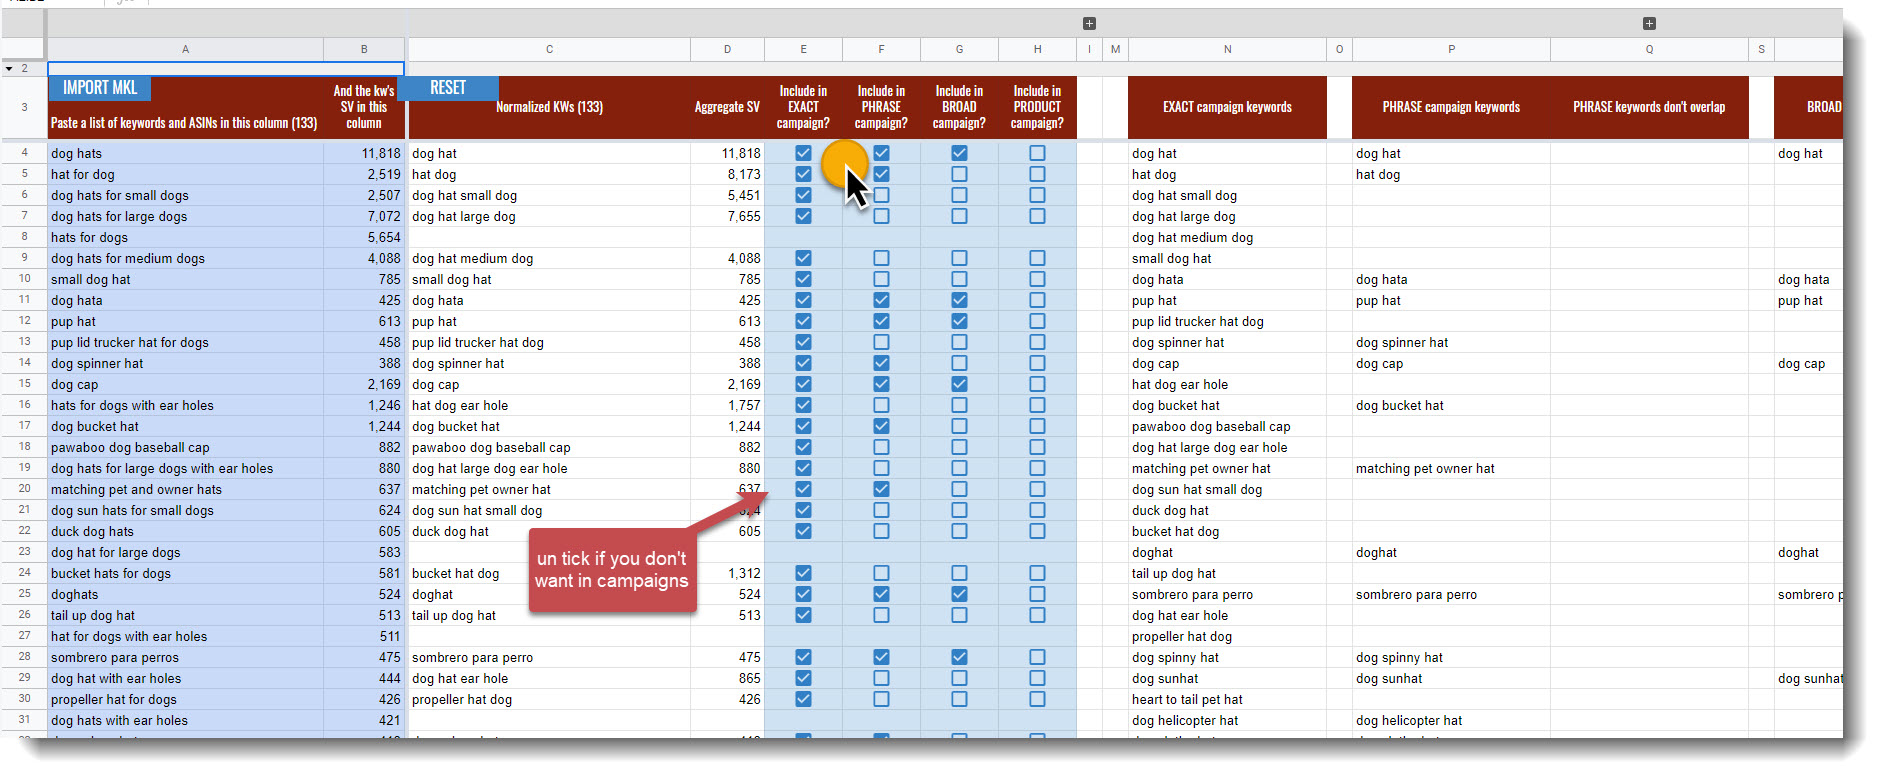Select column P header
Screen dimensions: 1884x779
click(1451, 49)
